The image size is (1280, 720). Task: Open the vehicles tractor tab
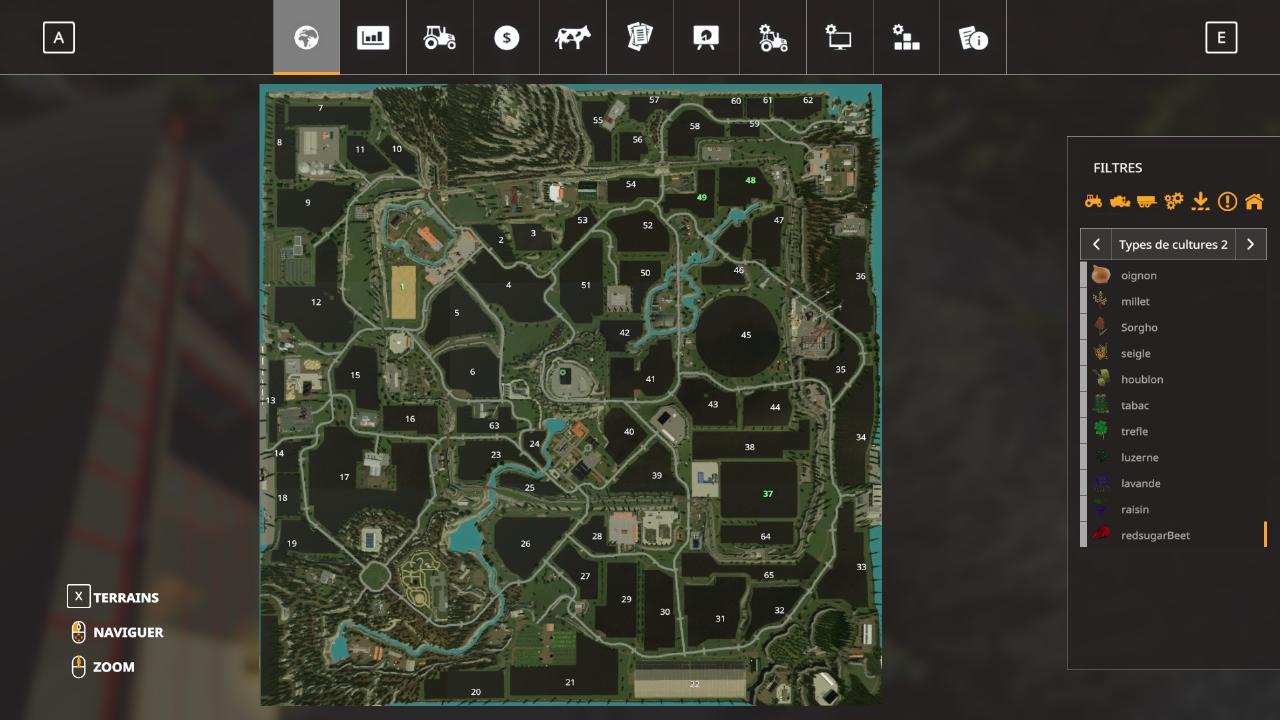[x=440, y=38]
